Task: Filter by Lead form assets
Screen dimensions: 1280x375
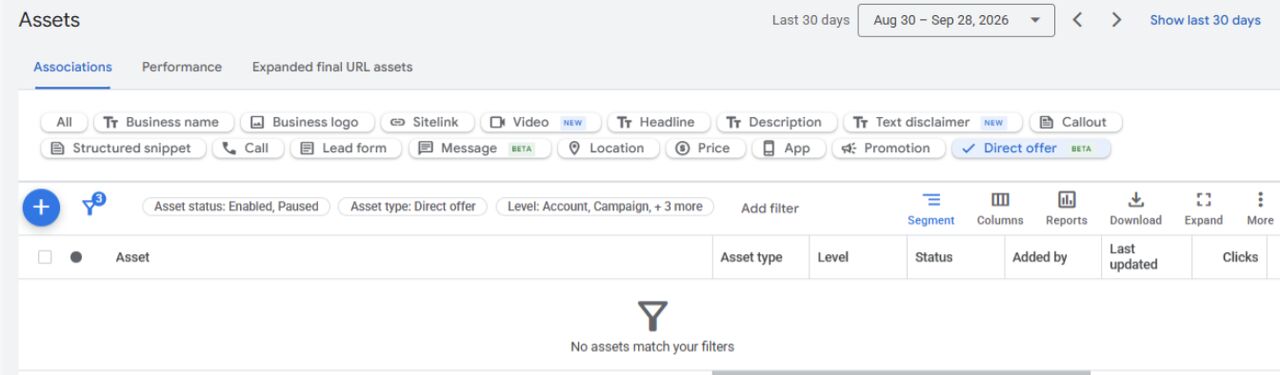Action: tap(346, 148)
